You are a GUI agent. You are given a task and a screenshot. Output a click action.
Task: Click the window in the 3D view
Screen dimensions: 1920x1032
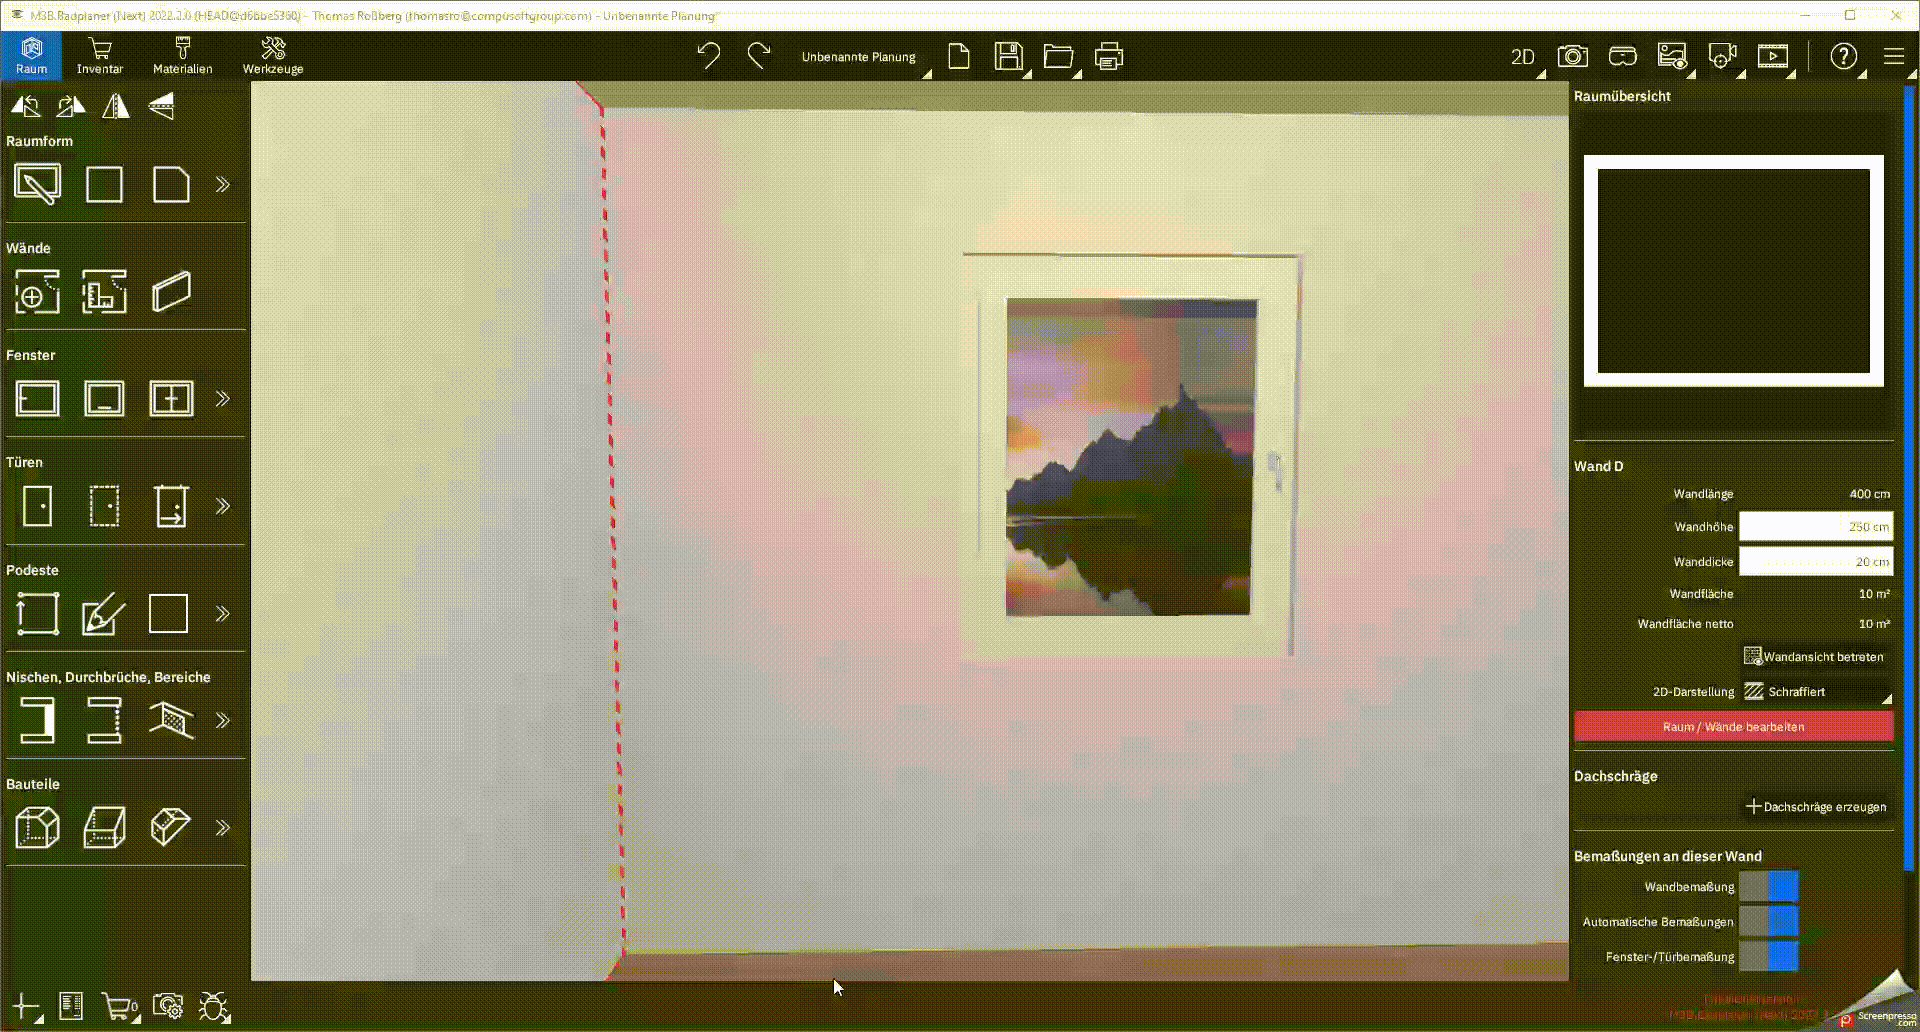tap(1130, 456)
